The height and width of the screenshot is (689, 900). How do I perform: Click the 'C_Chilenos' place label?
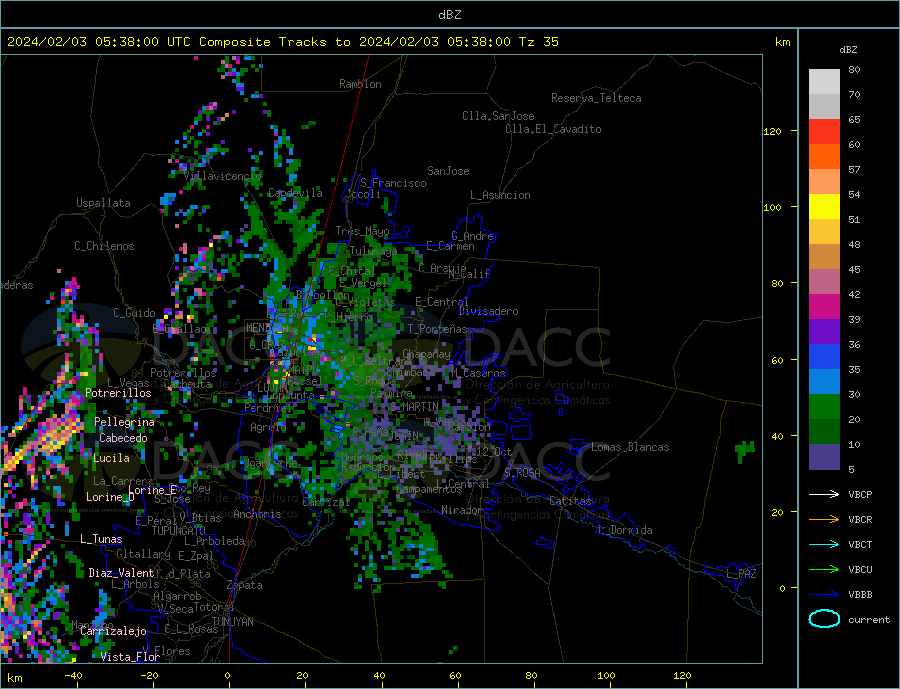(x=104, y=246)
